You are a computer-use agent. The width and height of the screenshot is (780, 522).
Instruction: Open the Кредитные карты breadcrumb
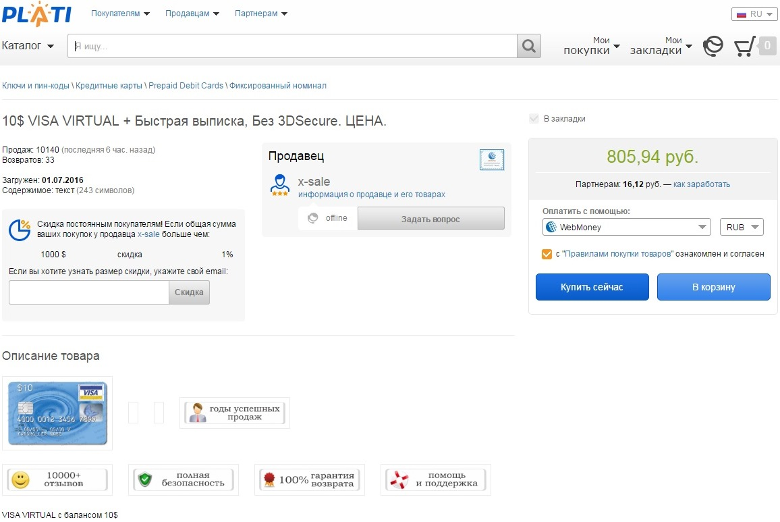click(x=109, y=86)
